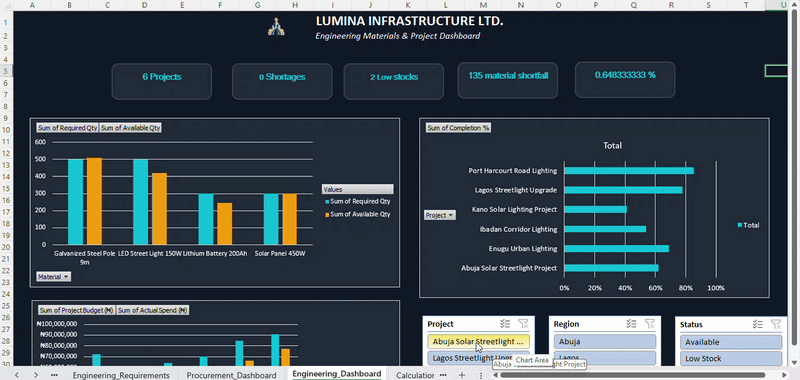The image size is (800, 380).
Task: Click the Sum of Required Qty field button
Action: (67, 128)
